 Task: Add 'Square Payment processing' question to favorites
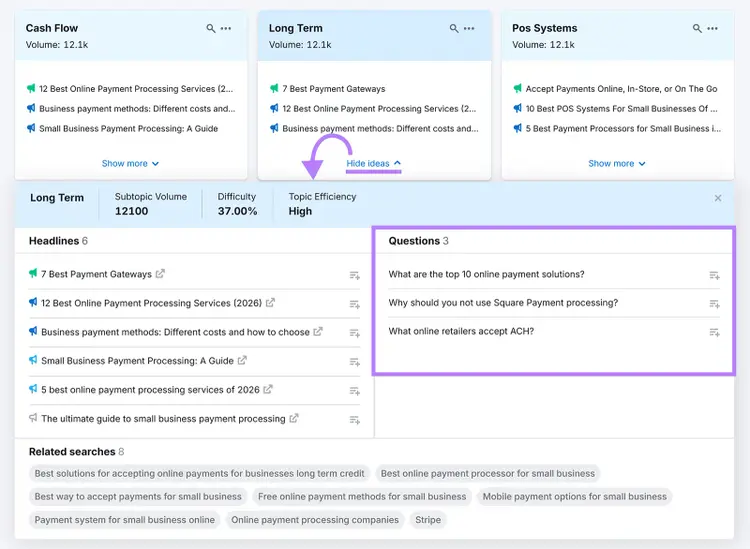point(715,304)
